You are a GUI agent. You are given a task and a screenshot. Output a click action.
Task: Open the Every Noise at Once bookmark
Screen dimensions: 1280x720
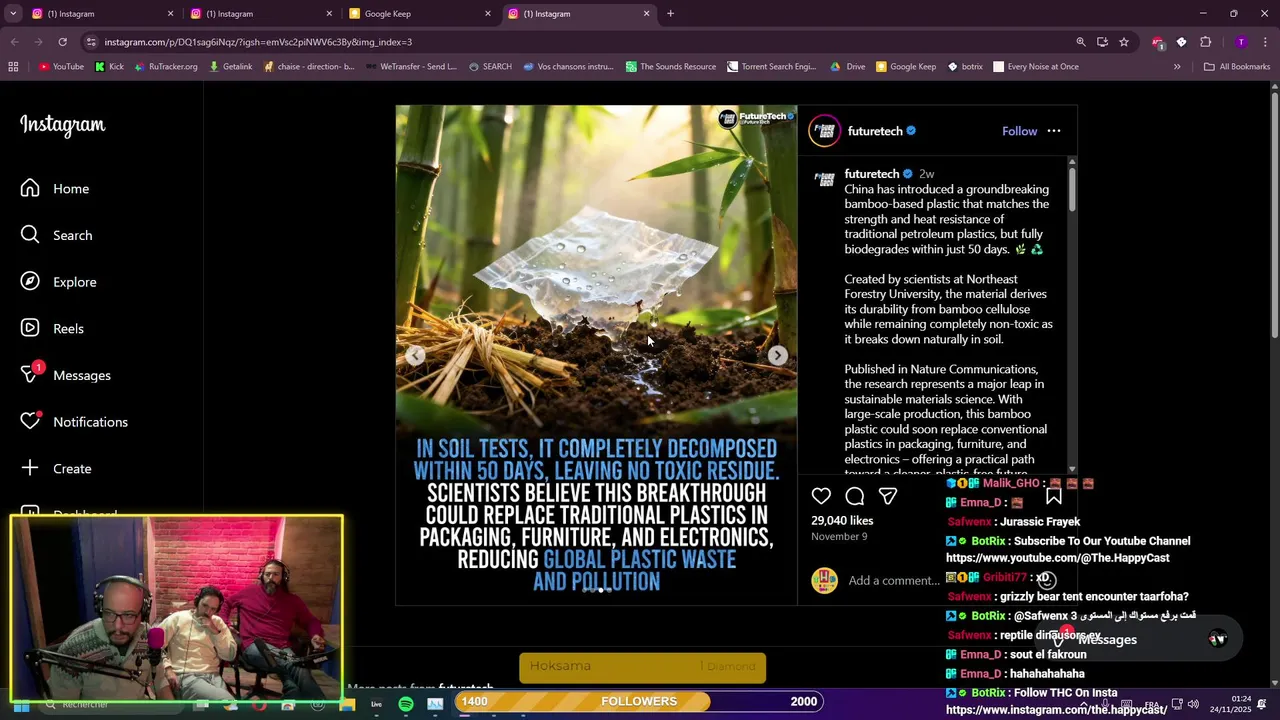pos(1036,67)
